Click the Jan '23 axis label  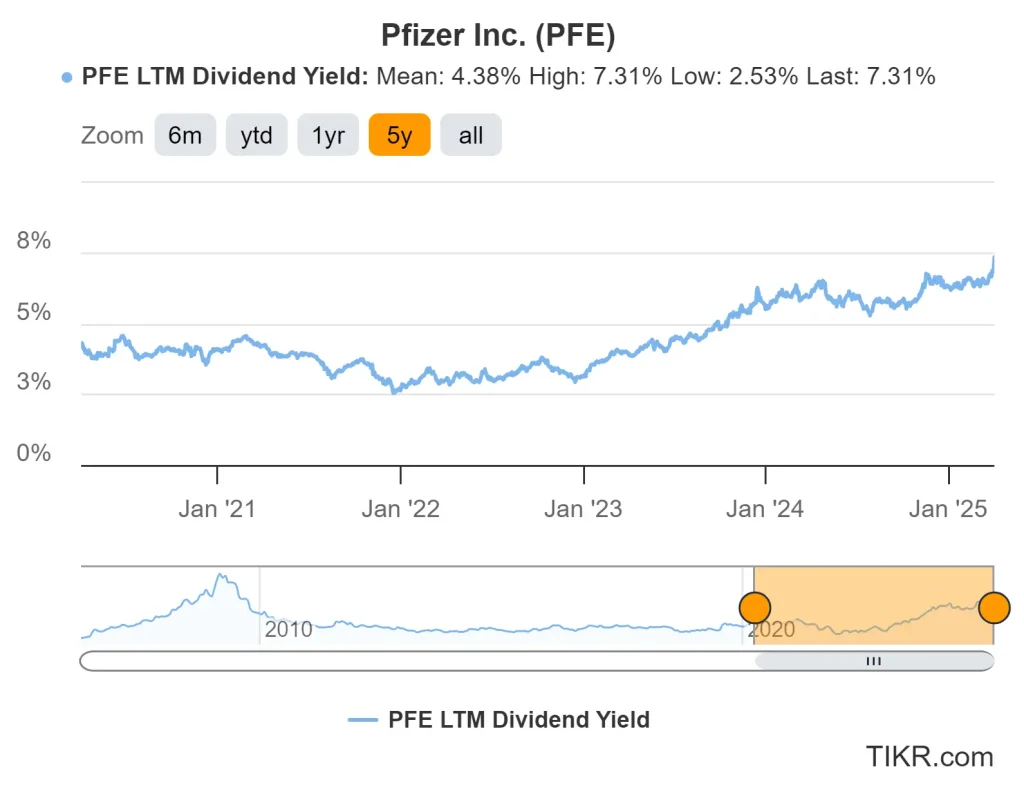[x=583, y=508]
